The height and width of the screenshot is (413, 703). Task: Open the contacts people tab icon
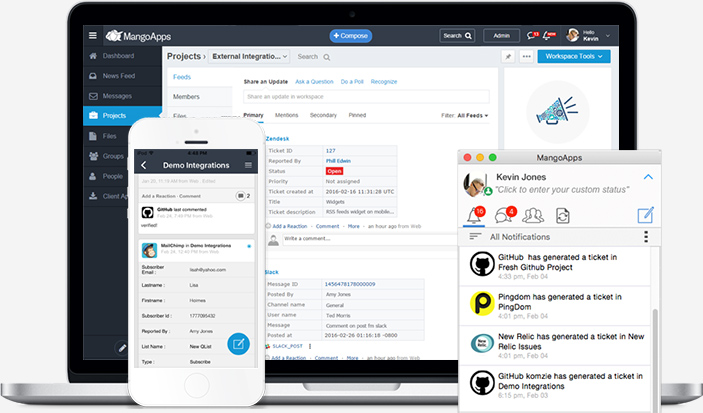[x=533, y=216]
